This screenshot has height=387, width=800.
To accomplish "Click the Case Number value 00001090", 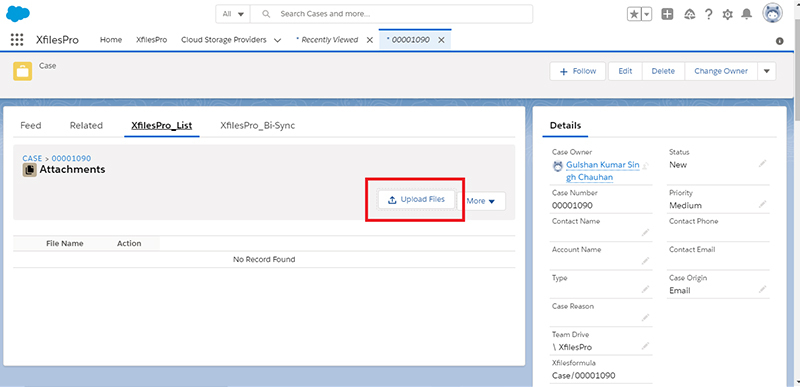I will pyautogui.click(x=572, y=205).
